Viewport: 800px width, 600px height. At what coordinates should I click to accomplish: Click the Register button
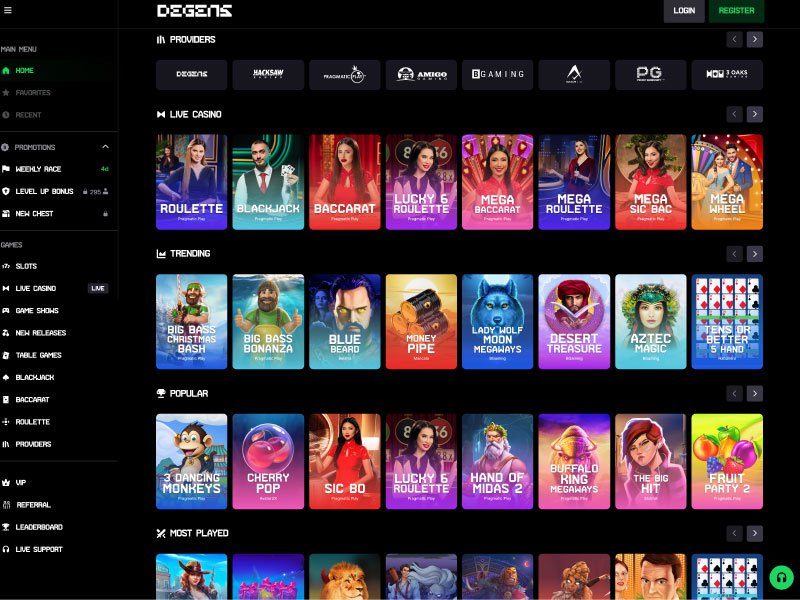click(x=736, y=11)
